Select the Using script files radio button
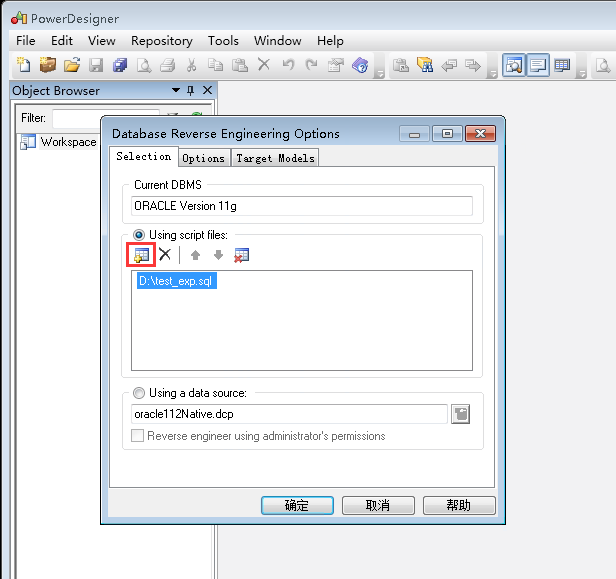616x579 pixels. [139, 235]
